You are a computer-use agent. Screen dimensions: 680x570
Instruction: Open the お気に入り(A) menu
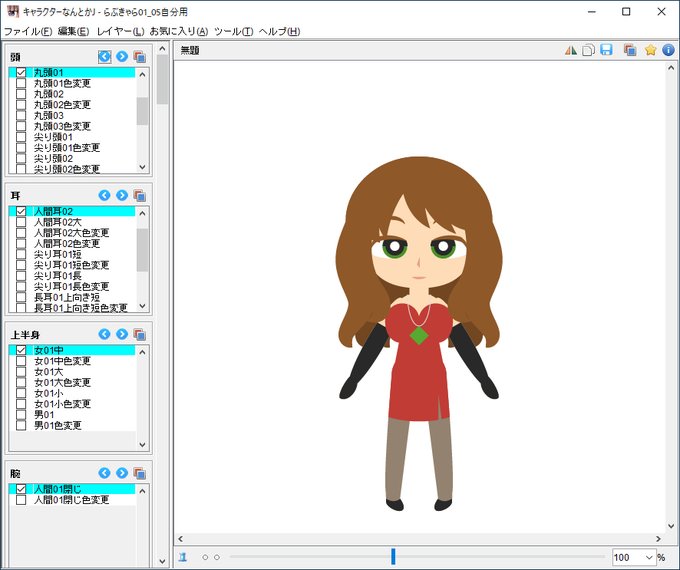(179, 31)
